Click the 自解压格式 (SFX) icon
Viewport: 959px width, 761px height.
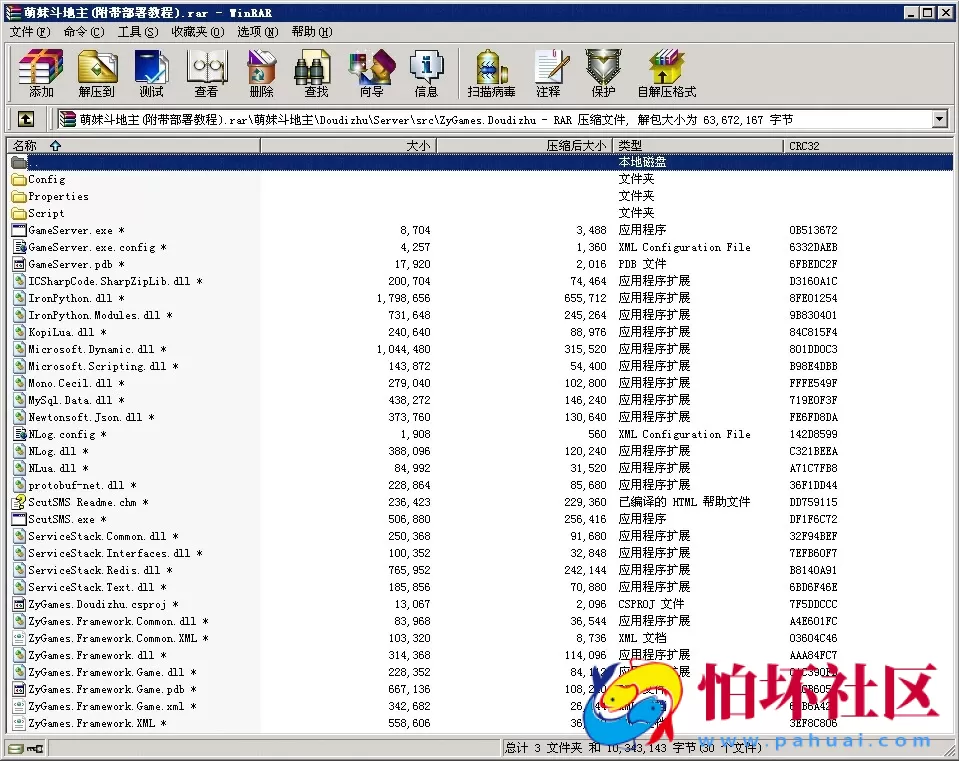click(x=666, y=73)
